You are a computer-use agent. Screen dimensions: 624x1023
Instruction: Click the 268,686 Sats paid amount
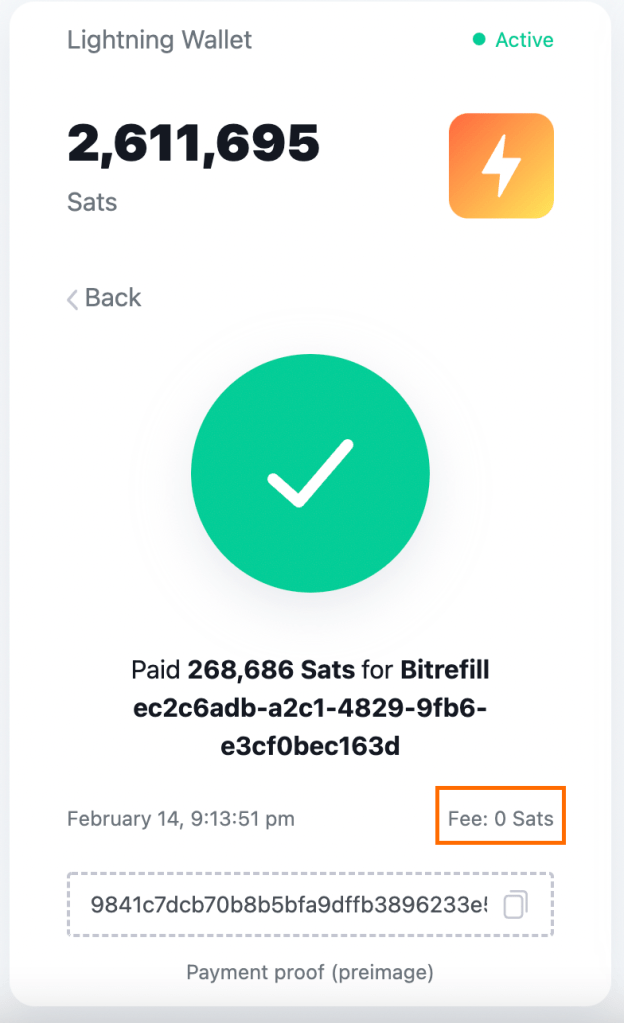(270, 669)
